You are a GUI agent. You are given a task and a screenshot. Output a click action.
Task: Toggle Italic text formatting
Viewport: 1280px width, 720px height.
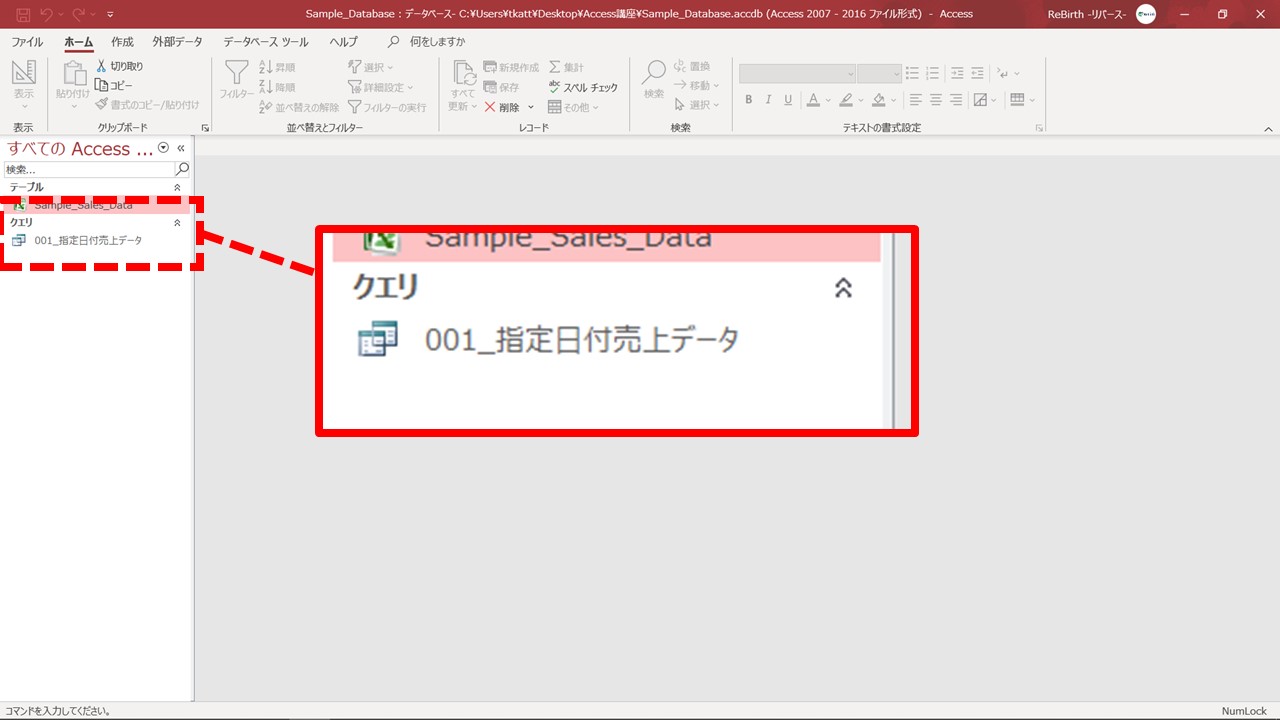(768, 100)
